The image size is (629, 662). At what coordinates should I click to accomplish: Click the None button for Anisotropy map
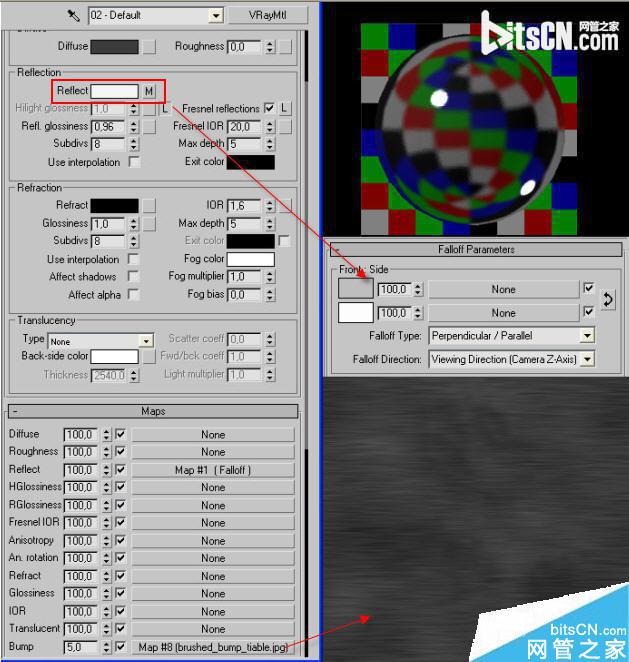[x=213, y=541]
